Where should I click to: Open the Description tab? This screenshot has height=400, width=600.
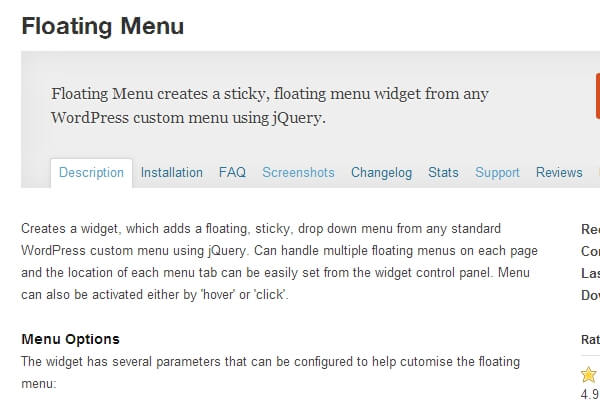click(91, 173)
